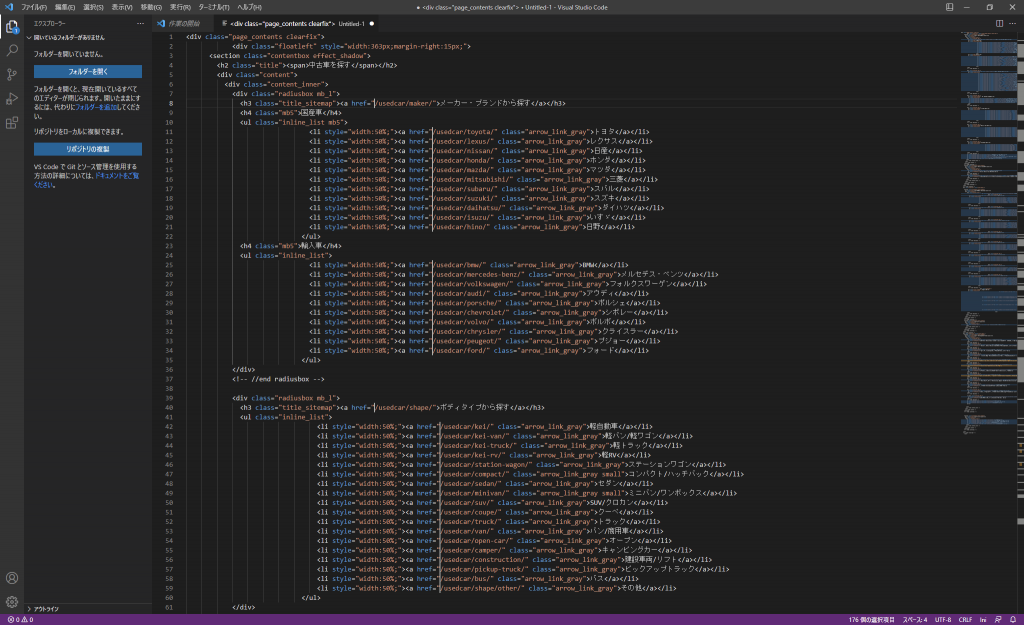
Task: Restore down the VS Code window
Action: tap(989, 7)
